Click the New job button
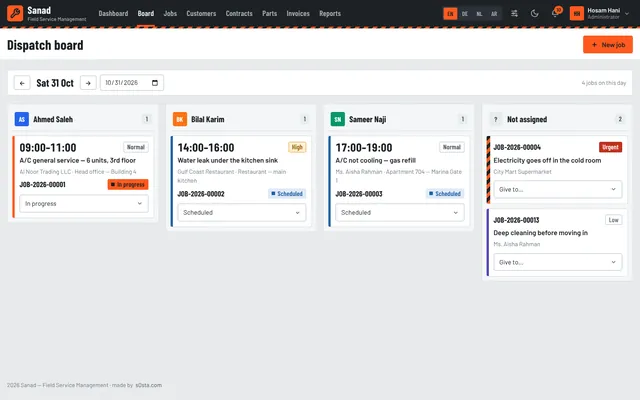 608,44
